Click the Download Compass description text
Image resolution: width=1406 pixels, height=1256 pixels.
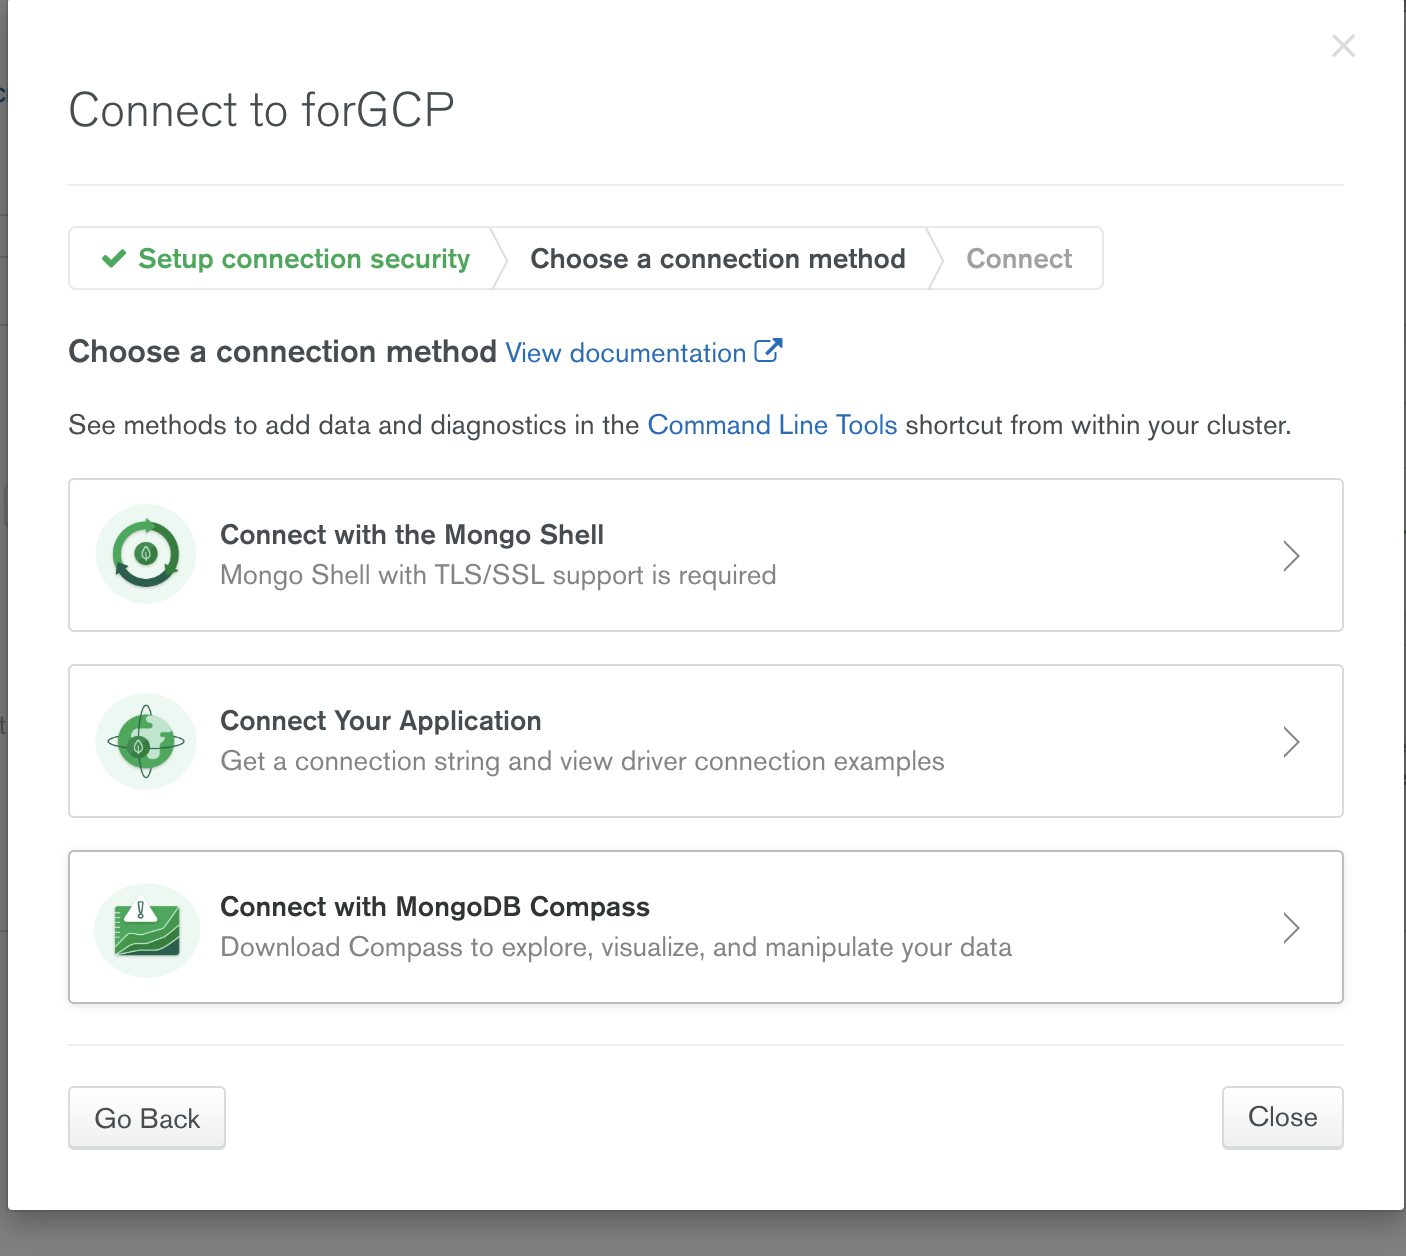[x=615, y=947]
